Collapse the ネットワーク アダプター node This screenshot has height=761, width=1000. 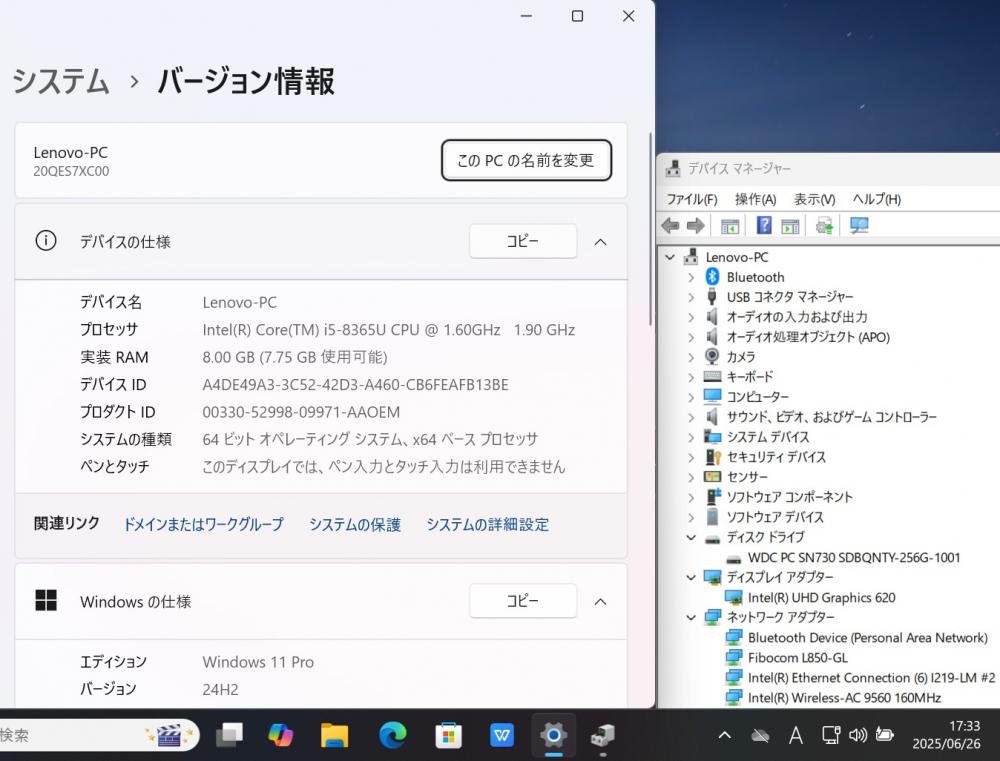coord(691,617)
